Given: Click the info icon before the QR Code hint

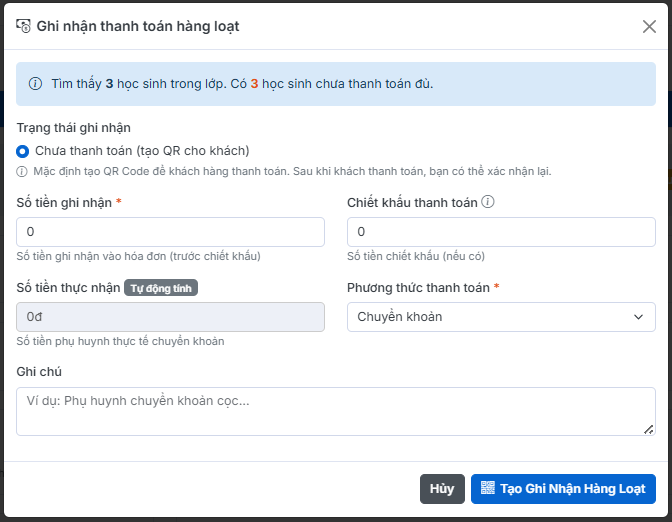Looking at the screenshot, I should click(22, 171).
